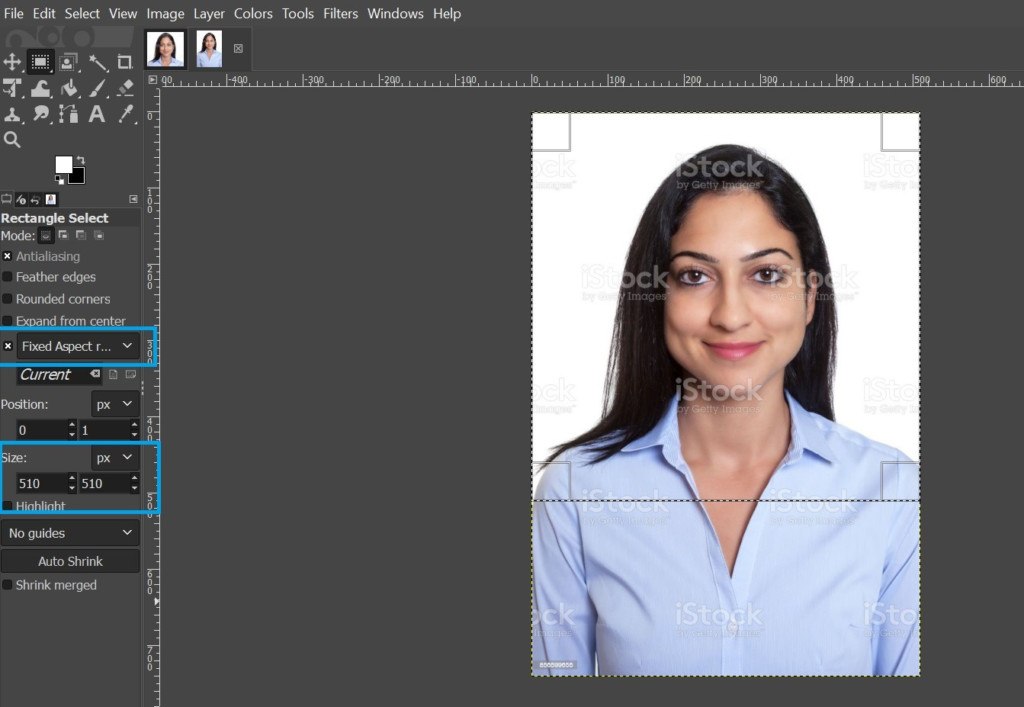Screen dimensions: 1024x707
Task: Click the Auto Shrink button
Action: pyautogui.click(x=70, y=560)
